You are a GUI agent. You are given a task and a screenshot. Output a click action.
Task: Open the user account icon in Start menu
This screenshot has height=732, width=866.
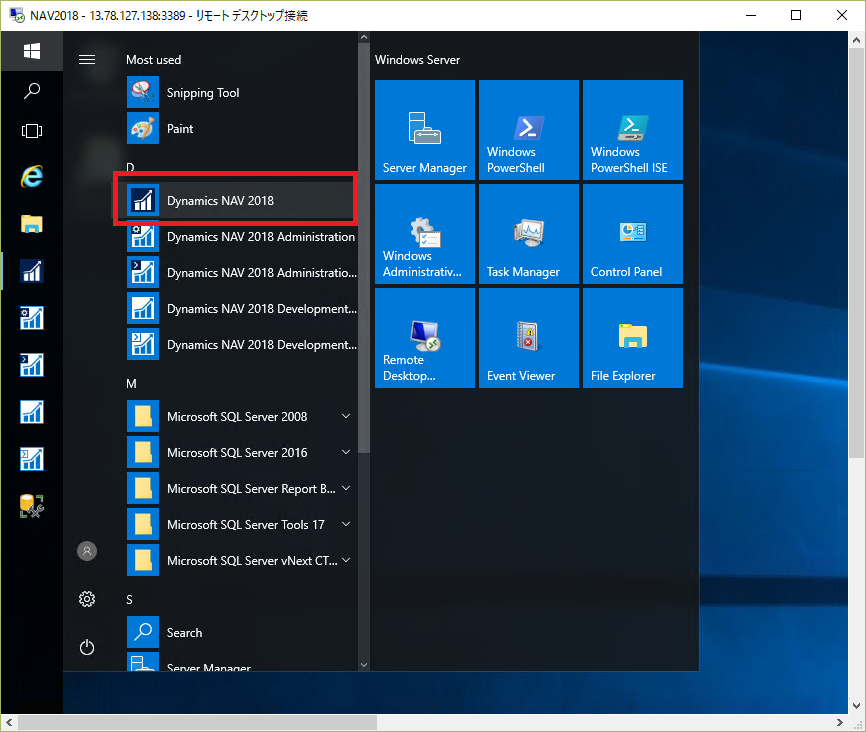(87, 551)
